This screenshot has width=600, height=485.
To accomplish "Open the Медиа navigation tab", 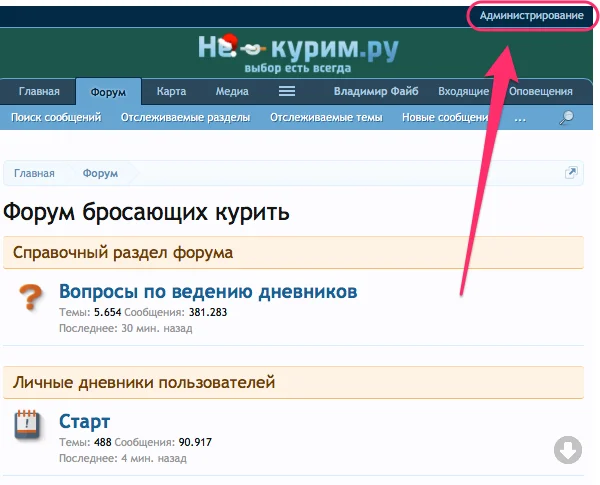I will (232, 91).
